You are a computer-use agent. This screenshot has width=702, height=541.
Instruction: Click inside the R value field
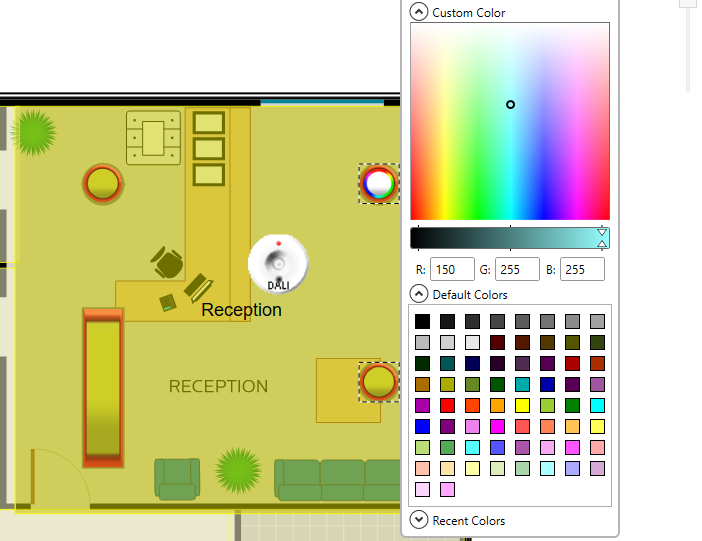pos(452,269)
